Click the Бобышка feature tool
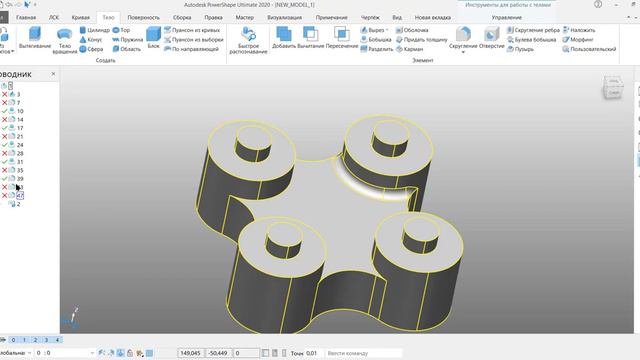640x360 pixels. pyautogui.click(x=376, y=40)
